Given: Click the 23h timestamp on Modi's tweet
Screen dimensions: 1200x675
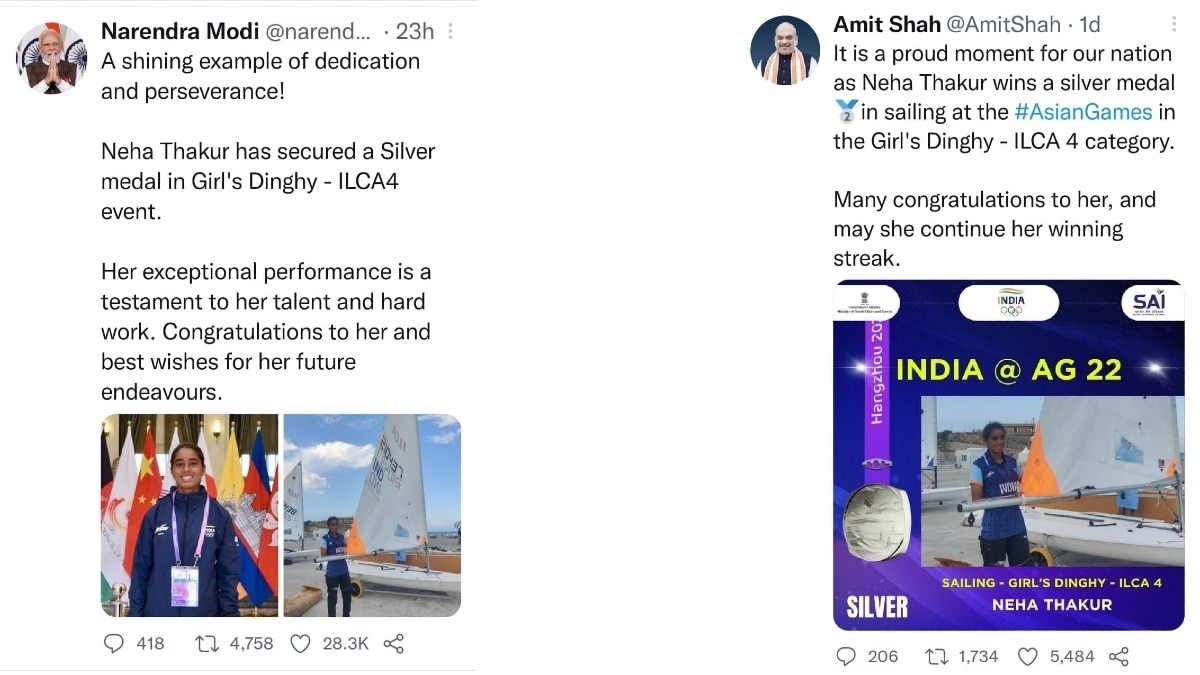Looking at the screenshot, I should [x=414, y=32].
